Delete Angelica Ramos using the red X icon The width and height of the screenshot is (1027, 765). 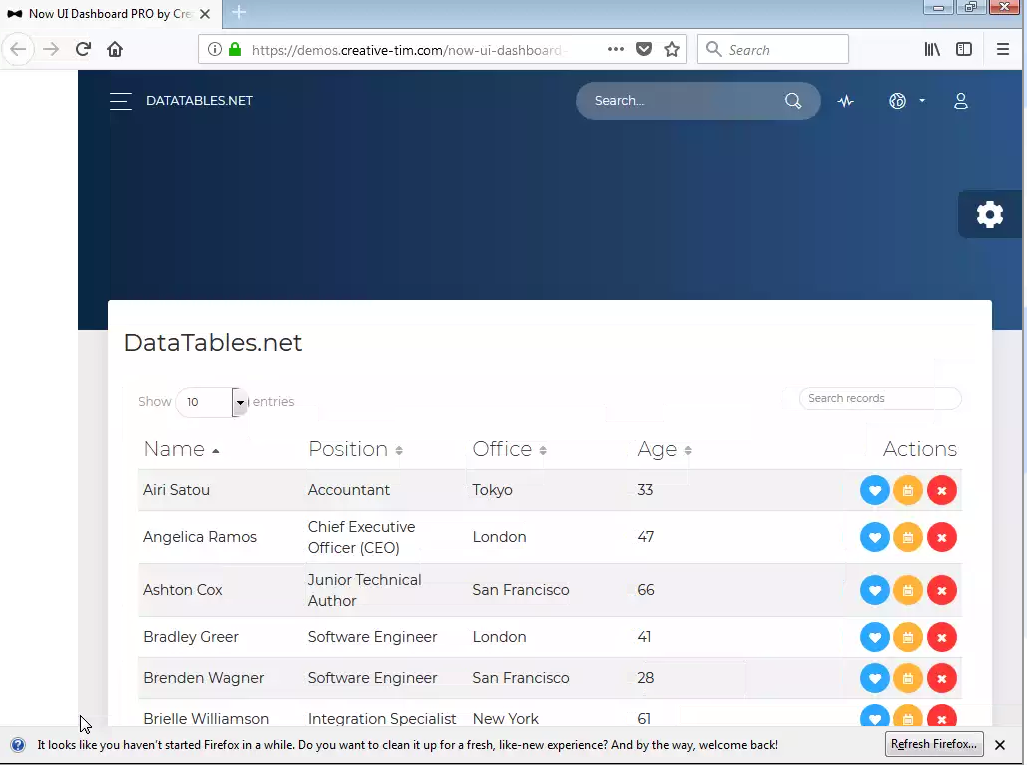pos(941,537)
